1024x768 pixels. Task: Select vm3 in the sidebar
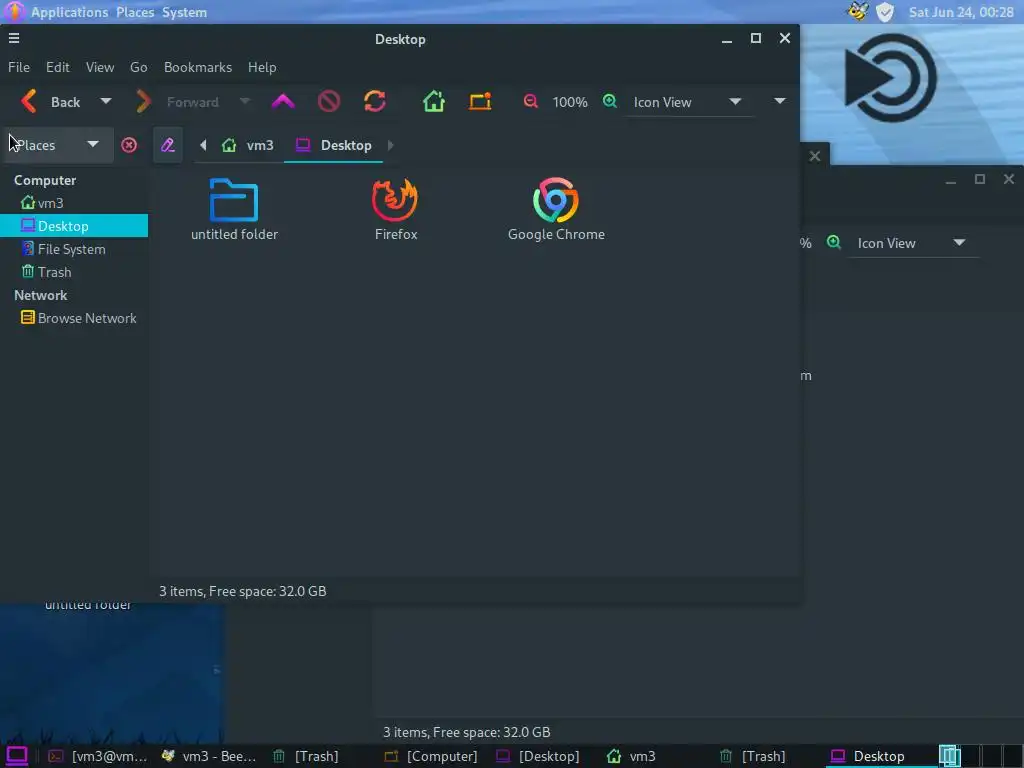tap(74, 203)
